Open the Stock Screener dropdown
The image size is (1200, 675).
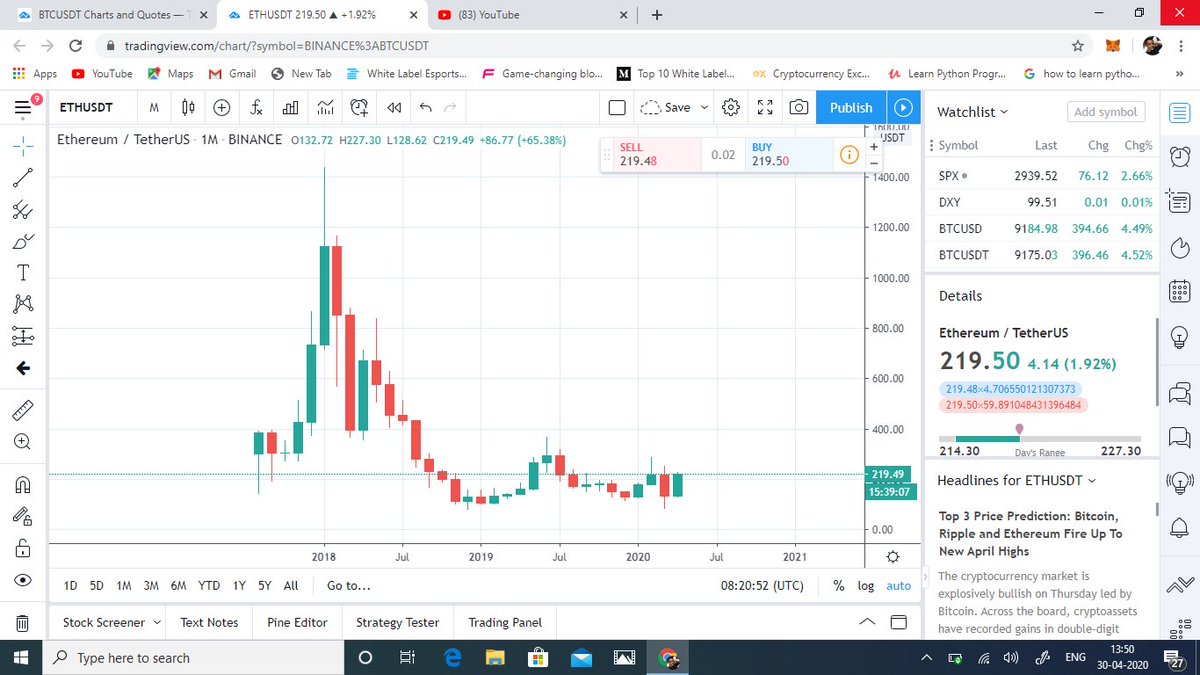point(111,622)
